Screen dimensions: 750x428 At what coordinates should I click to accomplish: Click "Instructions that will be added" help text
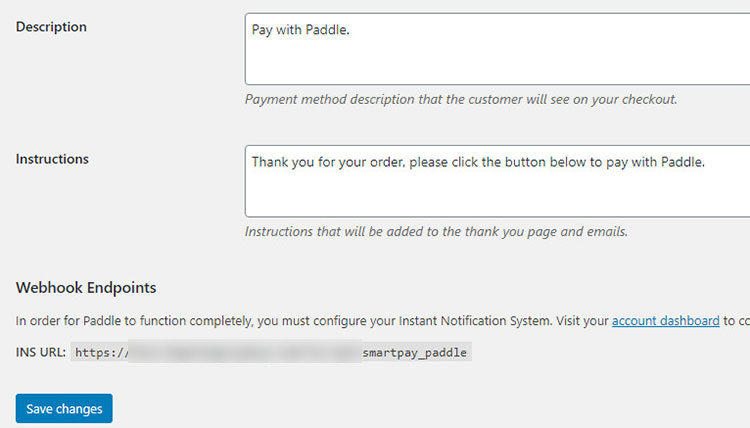point(339,232)
